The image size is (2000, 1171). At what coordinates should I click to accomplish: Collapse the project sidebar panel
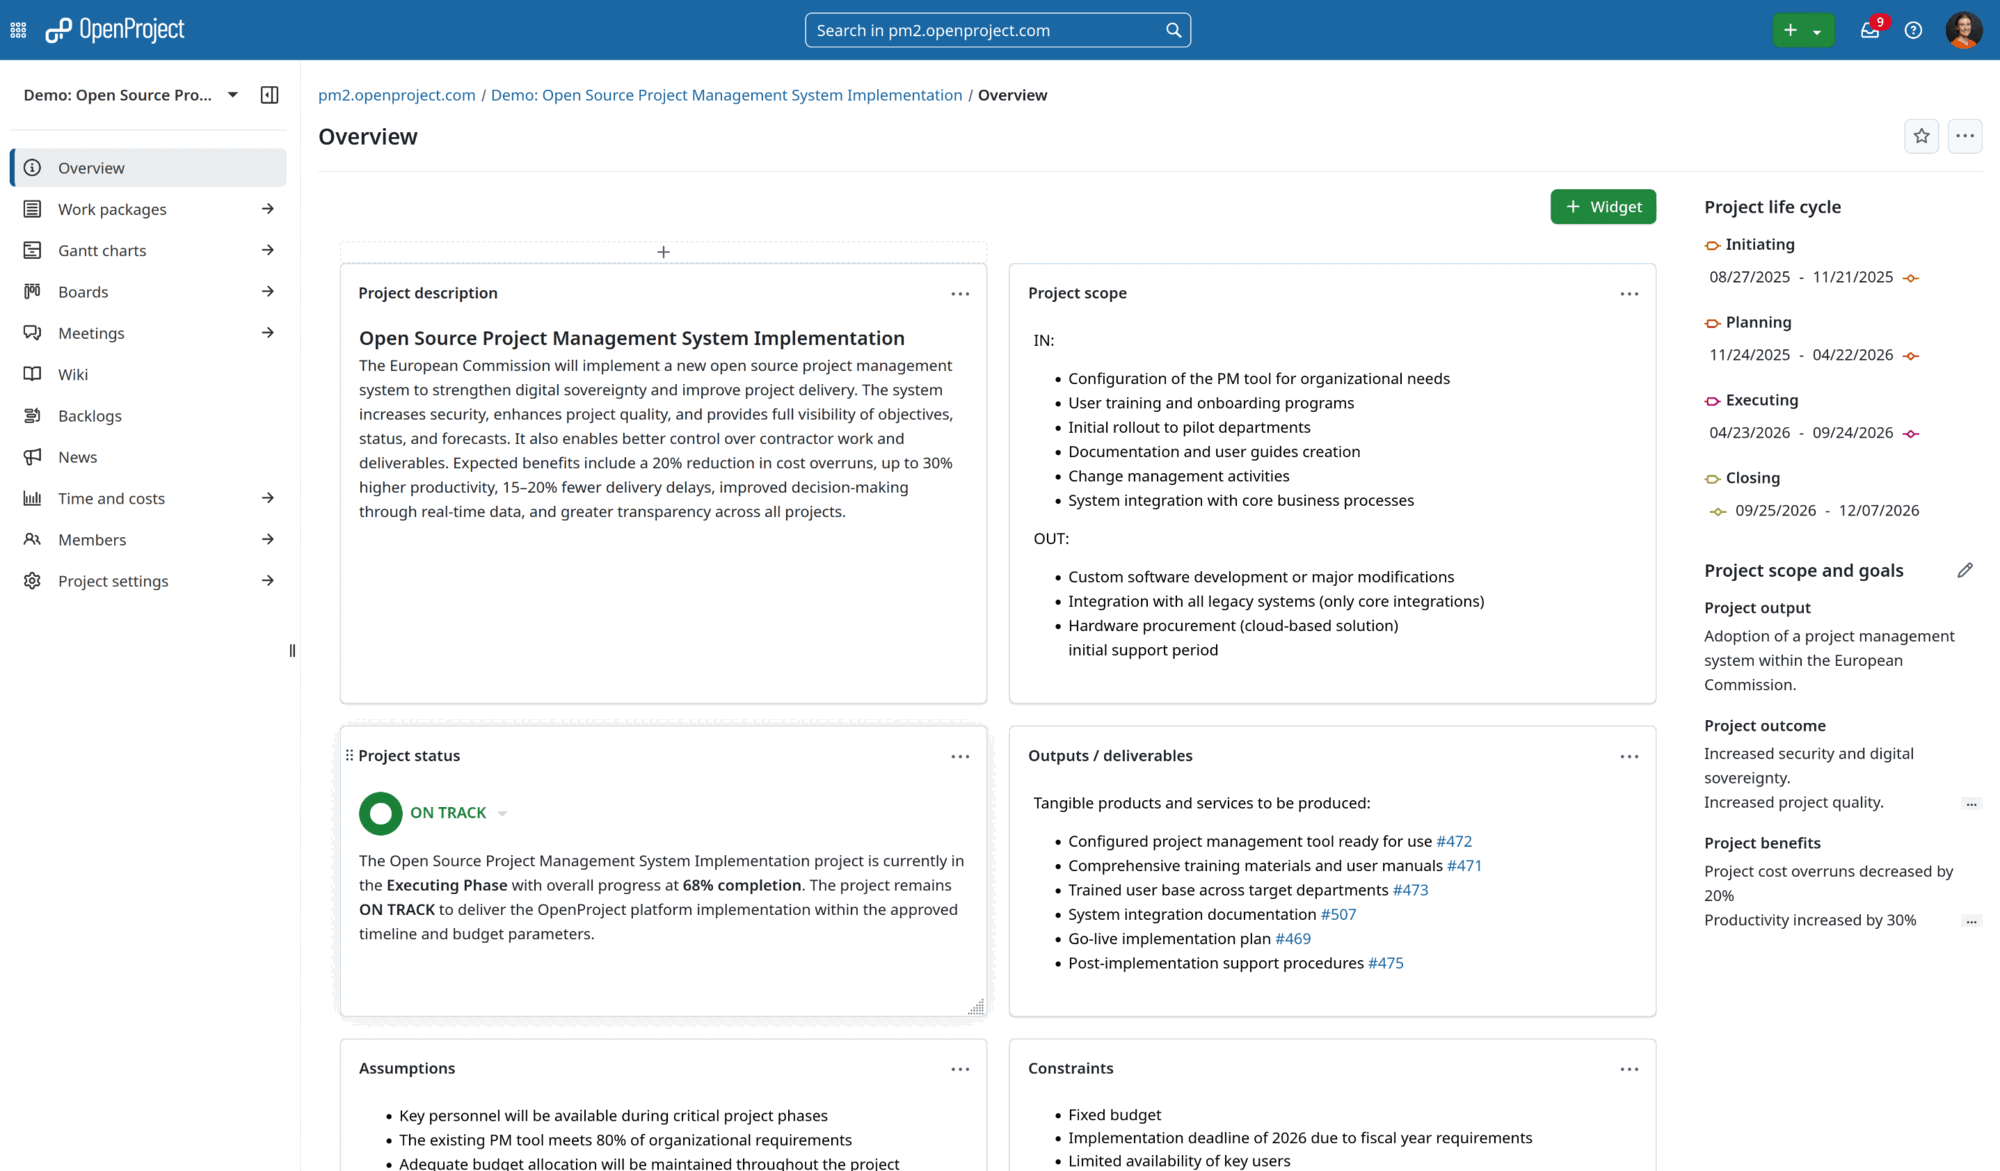269,94
